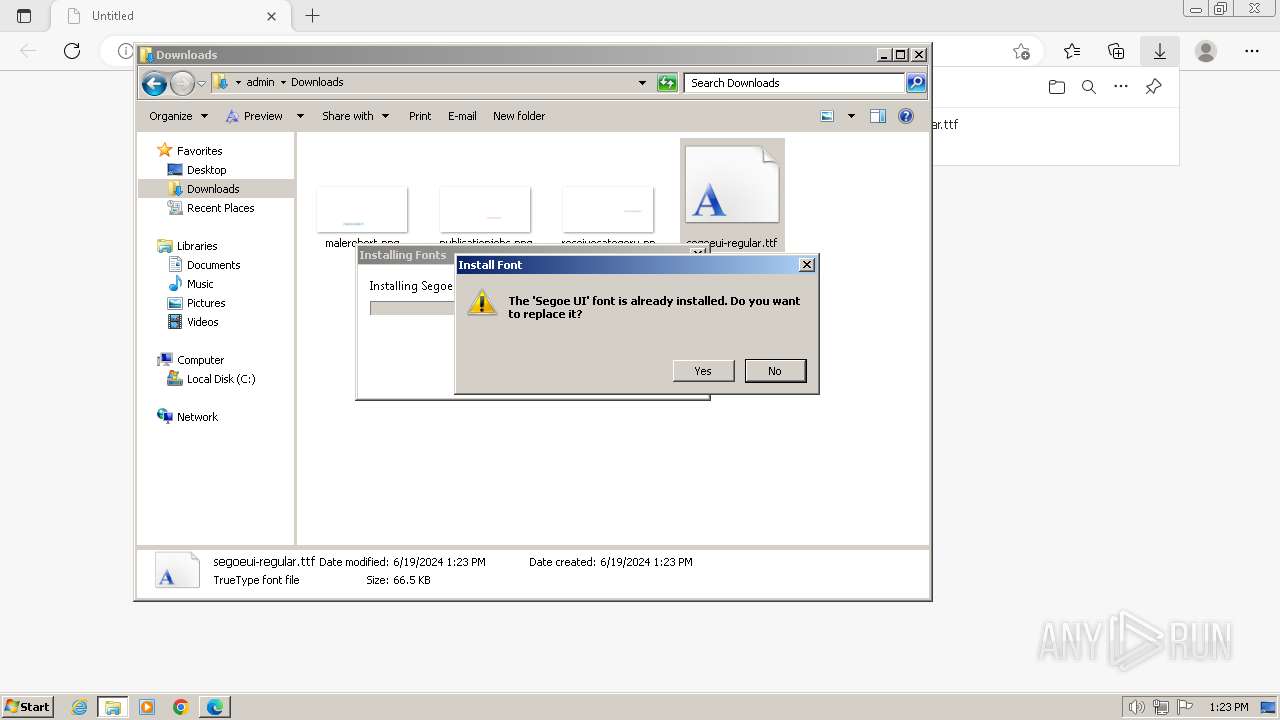Open the Documents library
The width and height of the screenshot is (1280, 720).
[x=213, y=265]
